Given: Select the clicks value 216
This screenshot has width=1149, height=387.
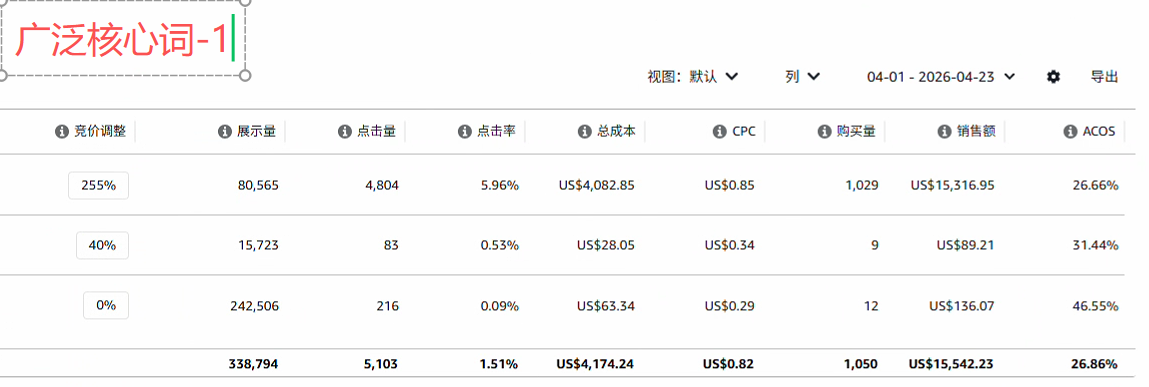Looking at the screenshot, I should [x=388, y=306].
